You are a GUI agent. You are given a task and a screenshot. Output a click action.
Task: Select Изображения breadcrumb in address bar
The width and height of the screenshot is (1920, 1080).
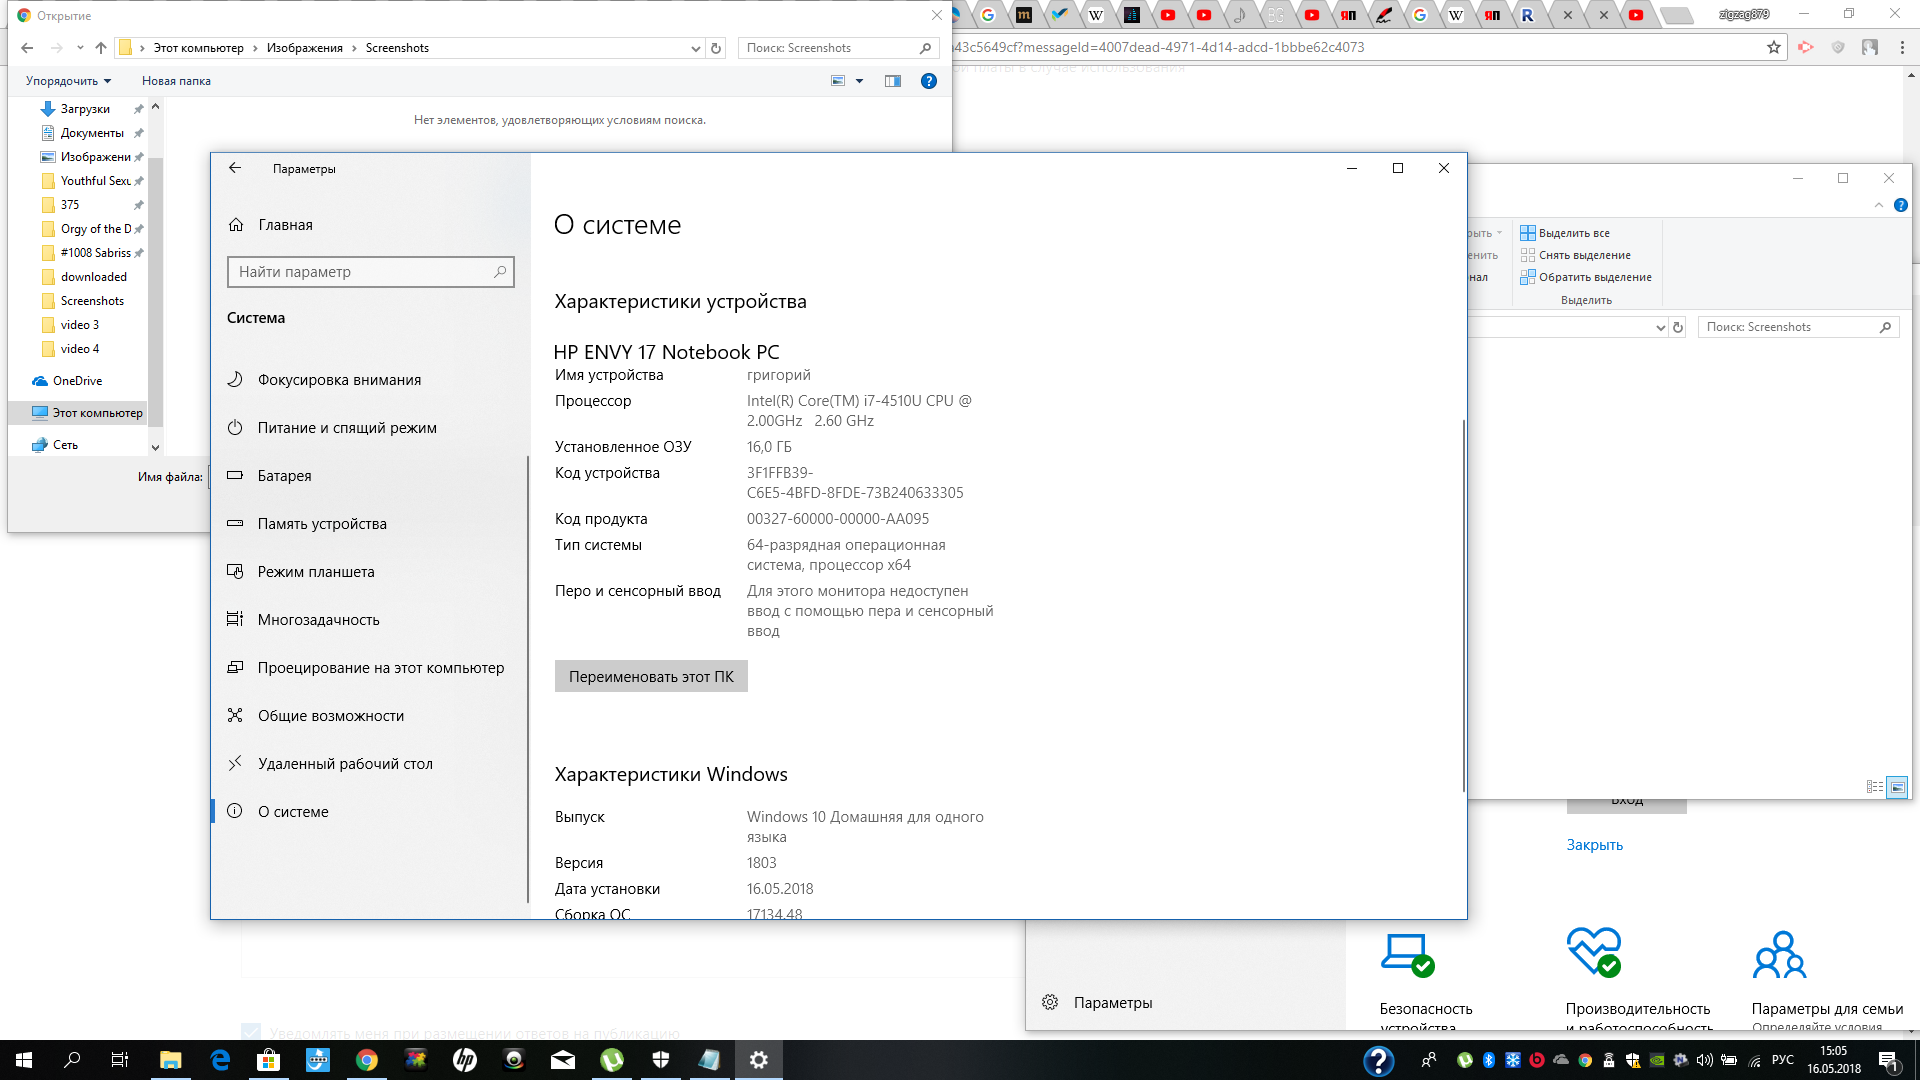(x=305, y=48)
